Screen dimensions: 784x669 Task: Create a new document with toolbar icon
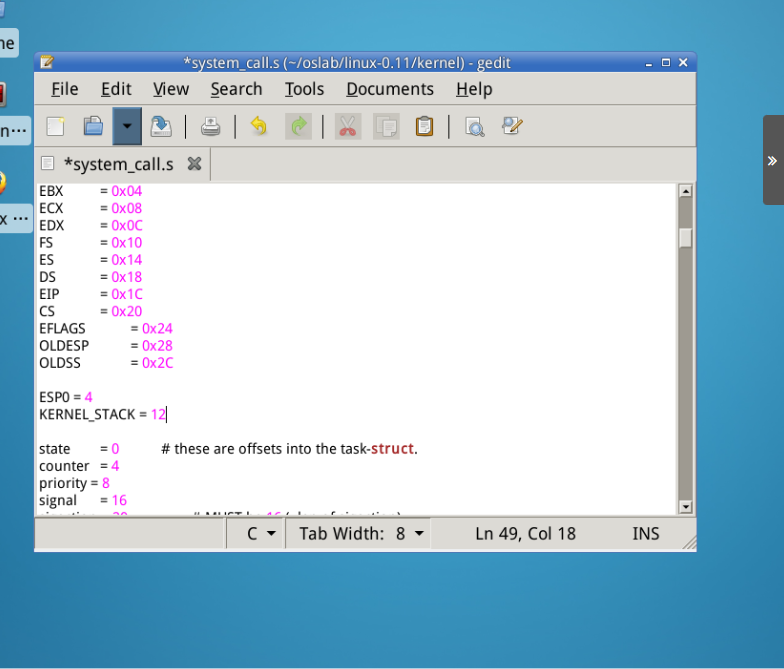point(56,127)
